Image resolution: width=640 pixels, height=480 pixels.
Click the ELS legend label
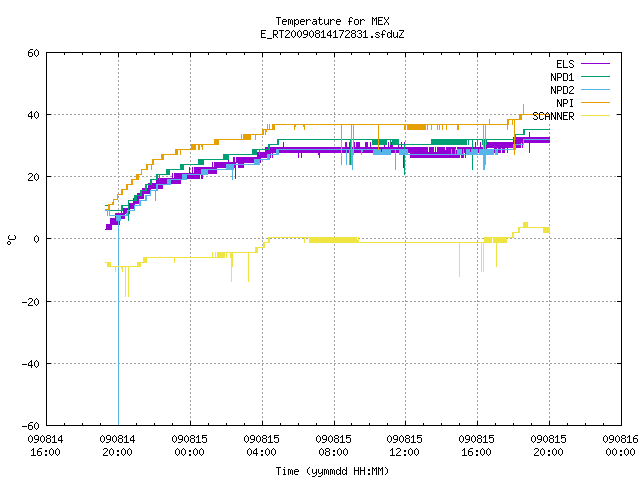point(565,64)
